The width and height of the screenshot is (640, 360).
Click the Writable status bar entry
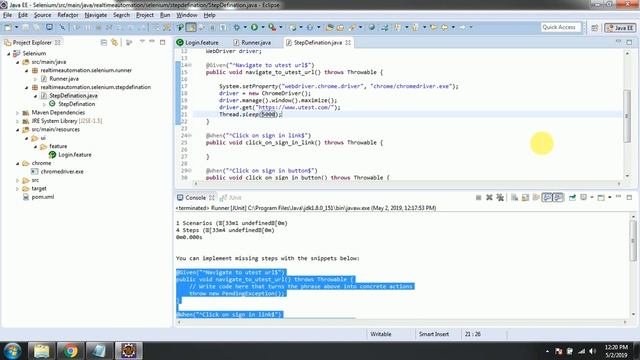380,334
